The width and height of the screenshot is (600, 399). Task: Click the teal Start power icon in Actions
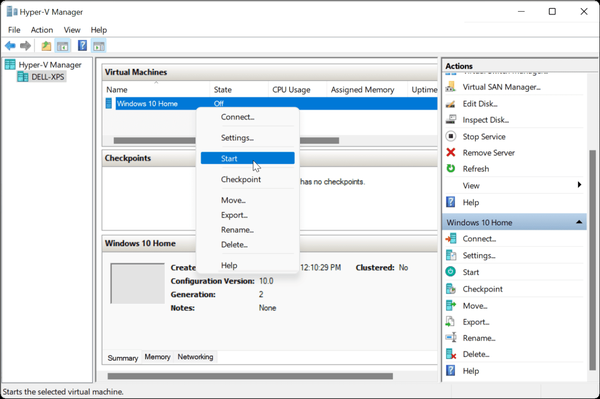(x=451, y=272)
